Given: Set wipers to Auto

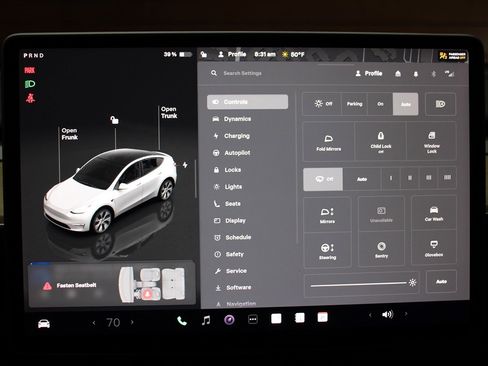Looking at the screenshot, I should pyautogui.click(x=362, y=179).
